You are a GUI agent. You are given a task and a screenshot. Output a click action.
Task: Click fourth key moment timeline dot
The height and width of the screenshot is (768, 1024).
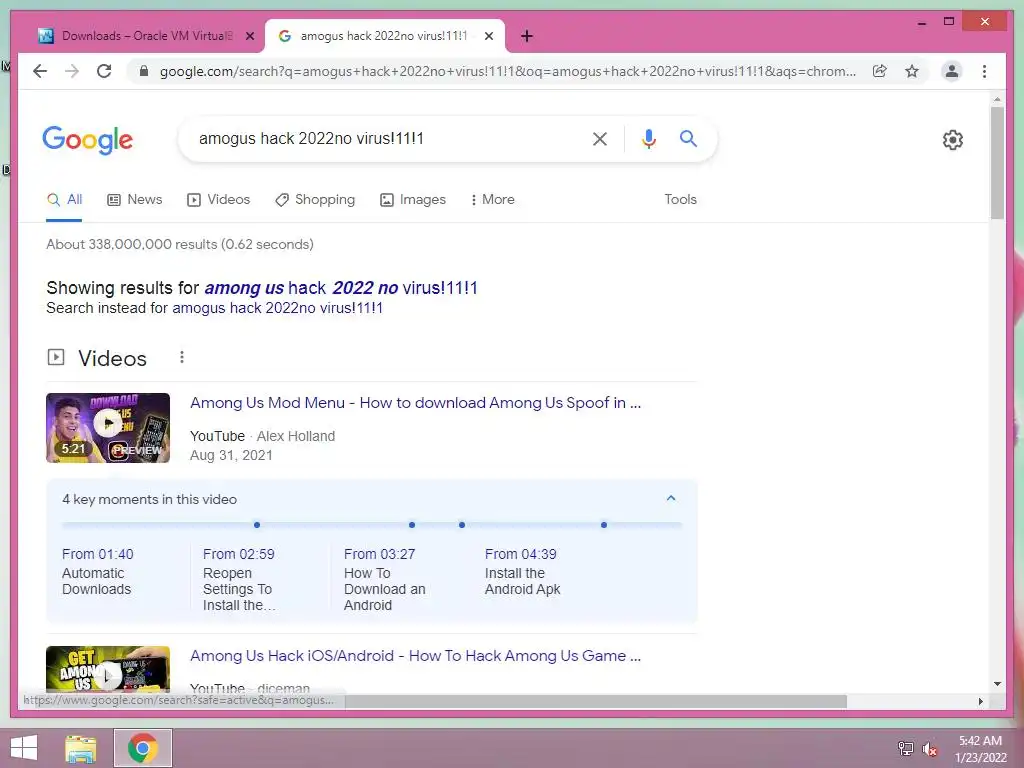603,525
